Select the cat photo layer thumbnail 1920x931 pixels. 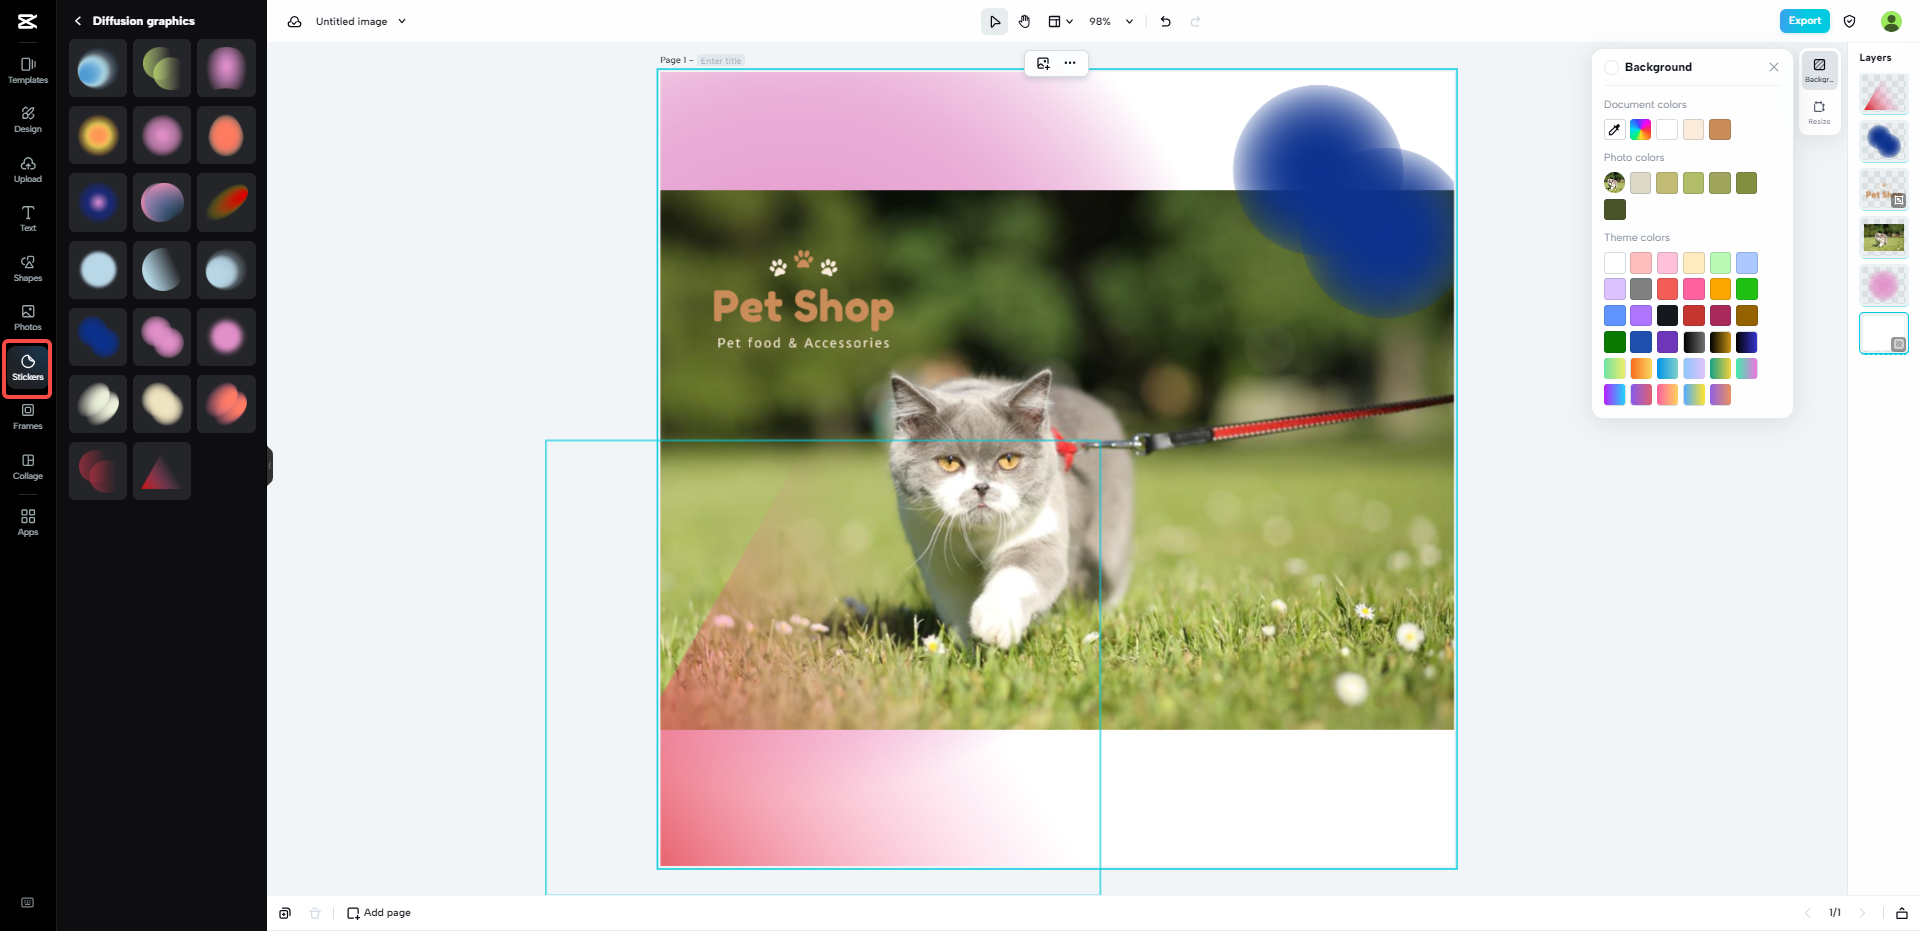point(1884,238)
